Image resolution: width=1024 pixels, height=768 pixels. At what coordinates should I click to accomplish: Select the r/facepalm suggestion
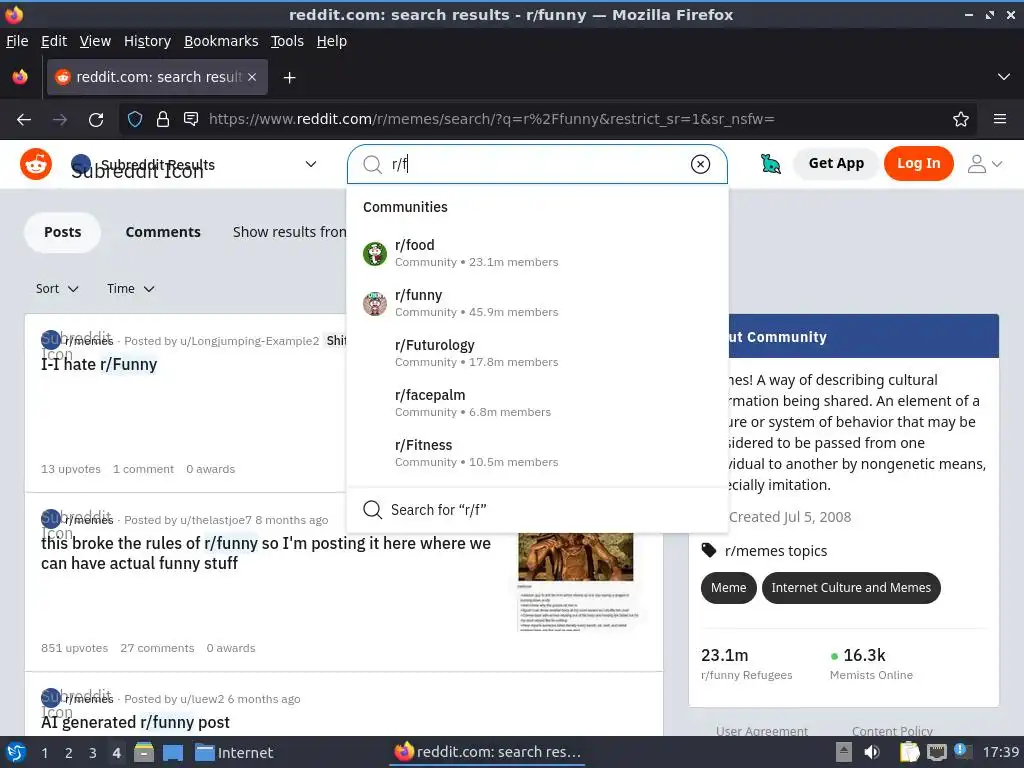click(x=537, y=403)
